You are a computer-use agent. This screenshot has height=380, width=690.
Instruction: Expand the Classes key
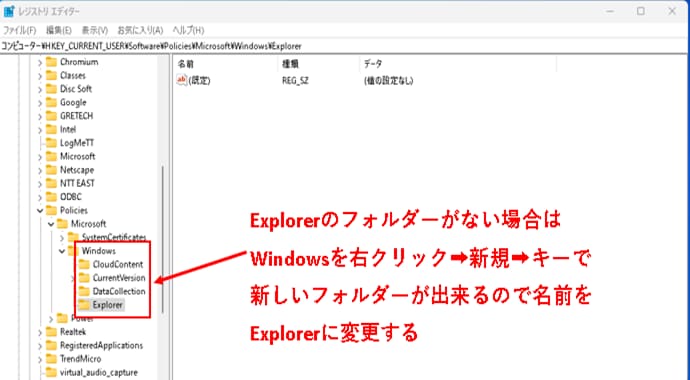tap(40, 76)
